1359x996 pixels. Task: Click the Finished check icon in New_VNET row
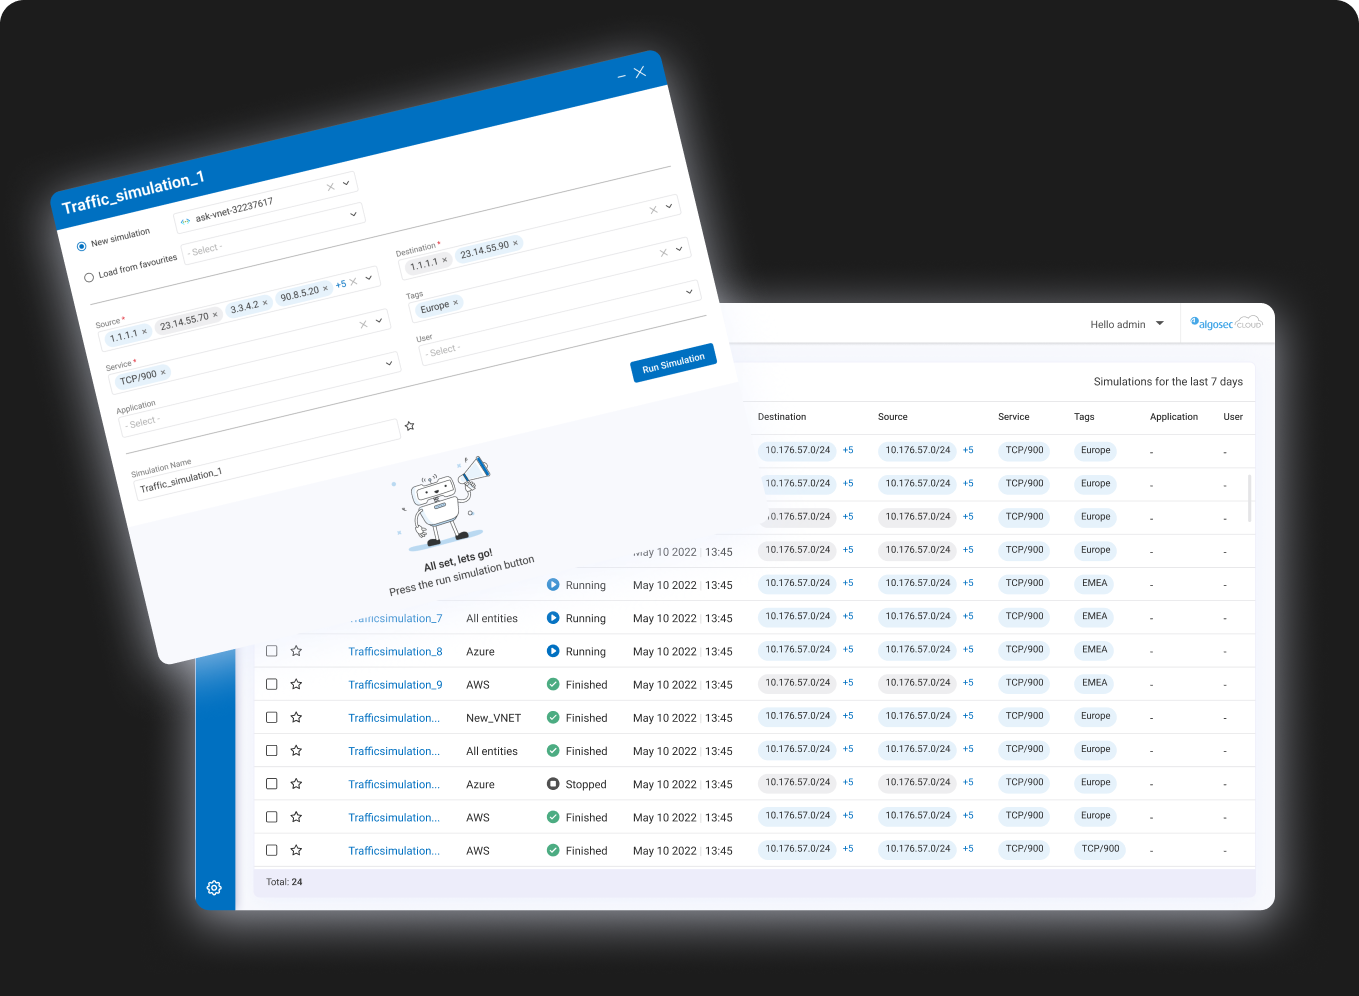[x=553, y=718]
